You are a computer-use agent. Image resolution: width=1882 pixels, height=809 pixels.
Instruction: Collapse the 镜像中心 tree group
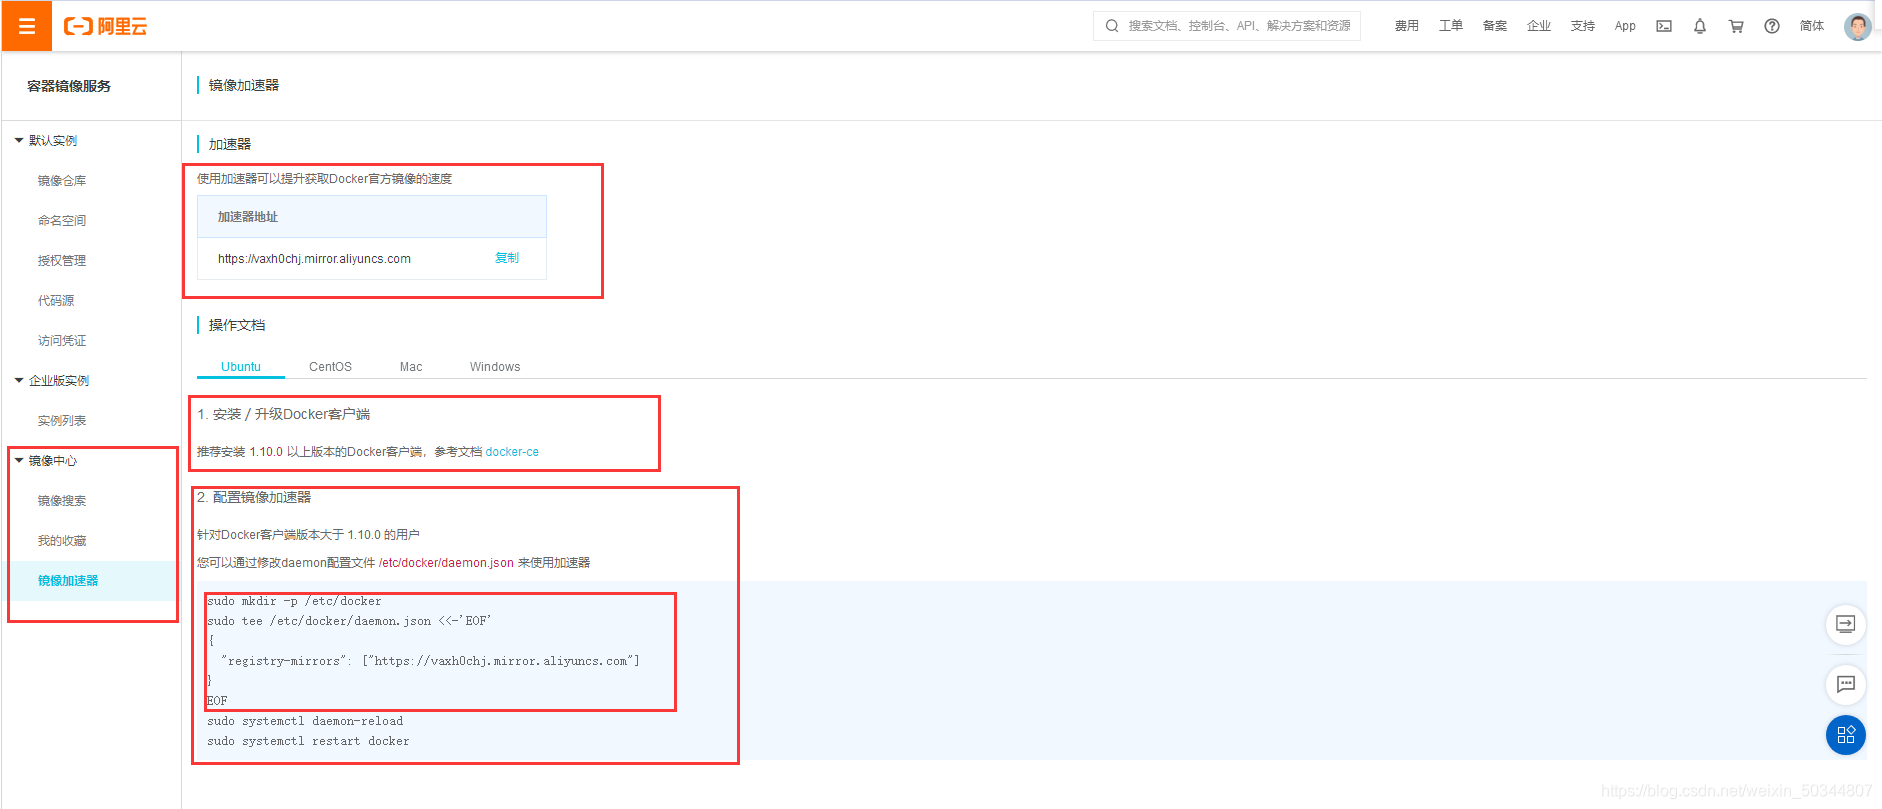19,460
